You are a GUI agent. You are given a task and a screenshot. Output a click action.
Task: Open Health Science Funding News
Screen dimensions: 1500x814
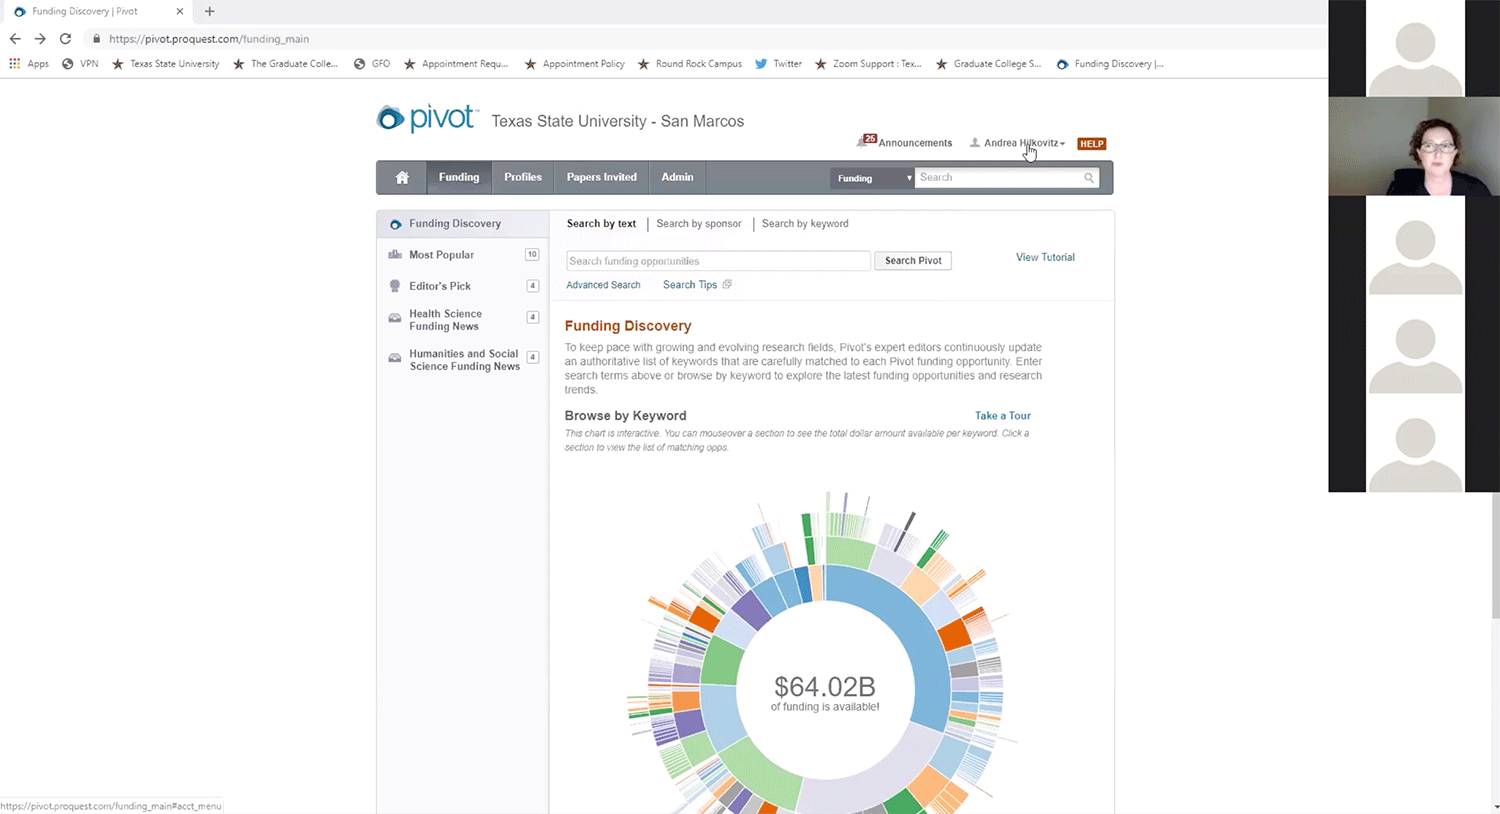(463, 320)
